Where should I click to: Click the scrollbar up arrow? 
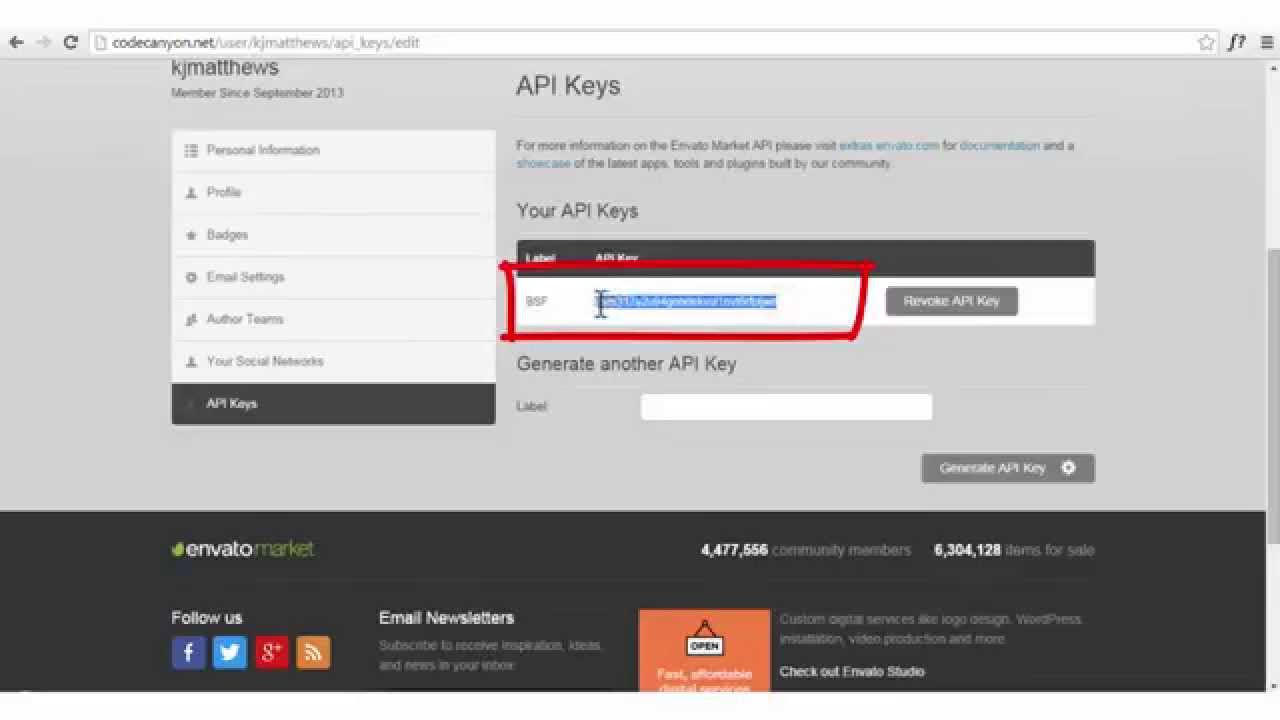coord(1272,67)
